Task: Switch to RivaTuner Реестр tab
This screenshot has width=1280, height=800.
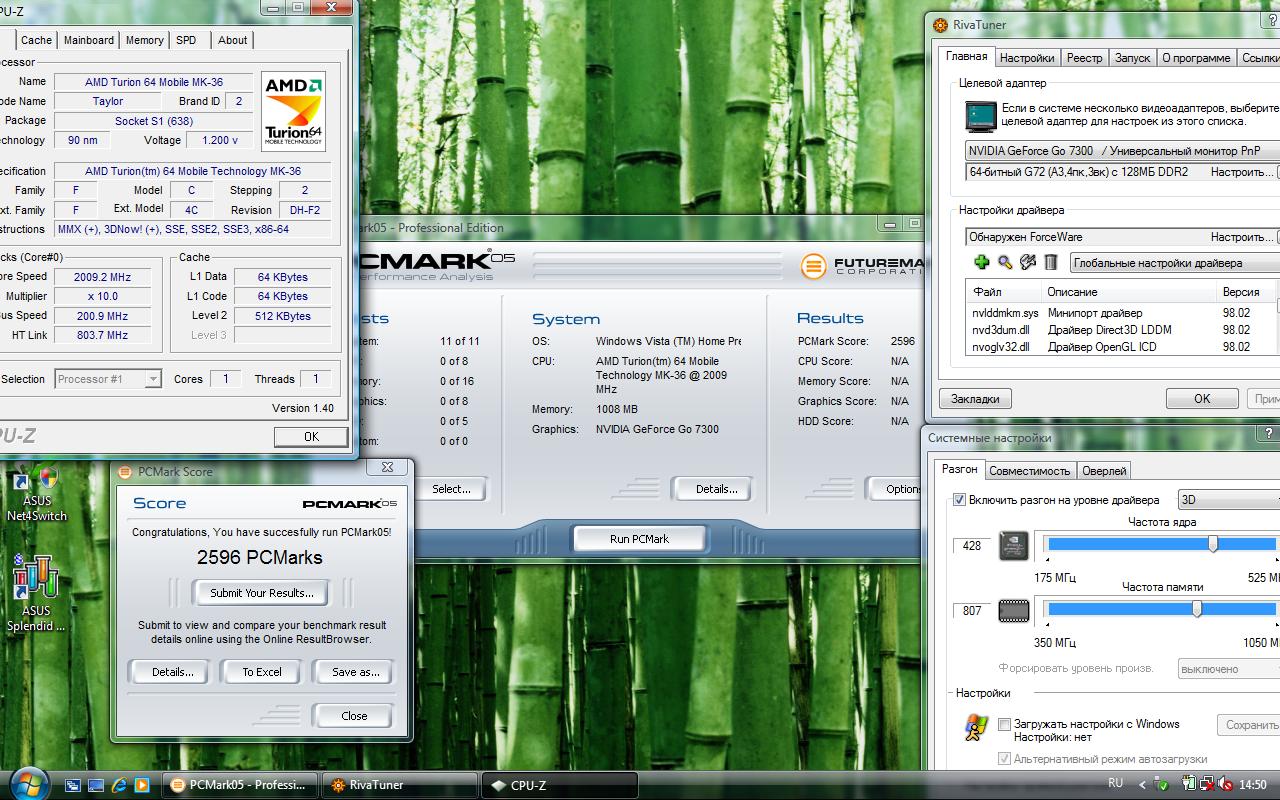Action: (1084, 58)
